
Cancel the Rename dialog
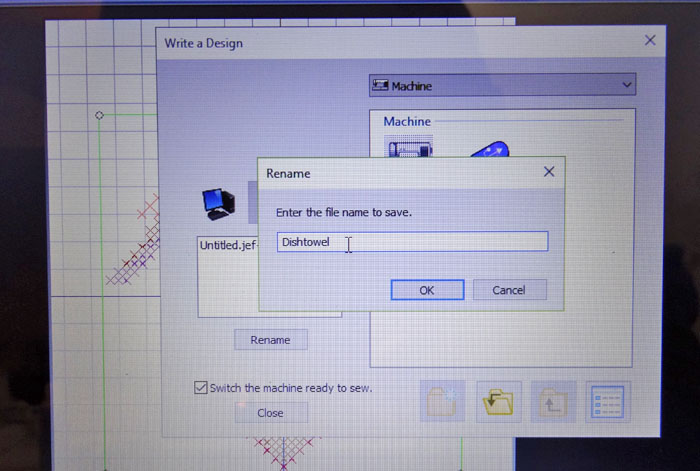point(509,290)
